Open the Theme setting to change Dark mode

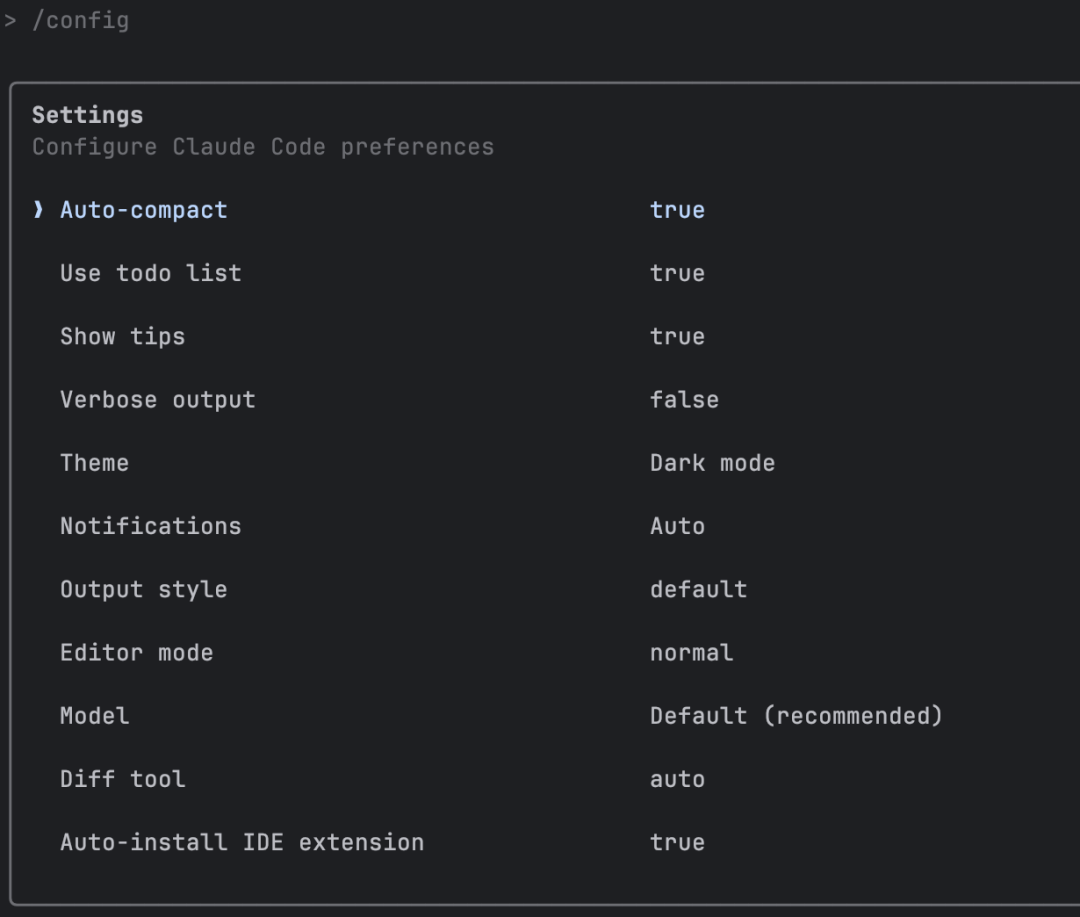point(94,462)
